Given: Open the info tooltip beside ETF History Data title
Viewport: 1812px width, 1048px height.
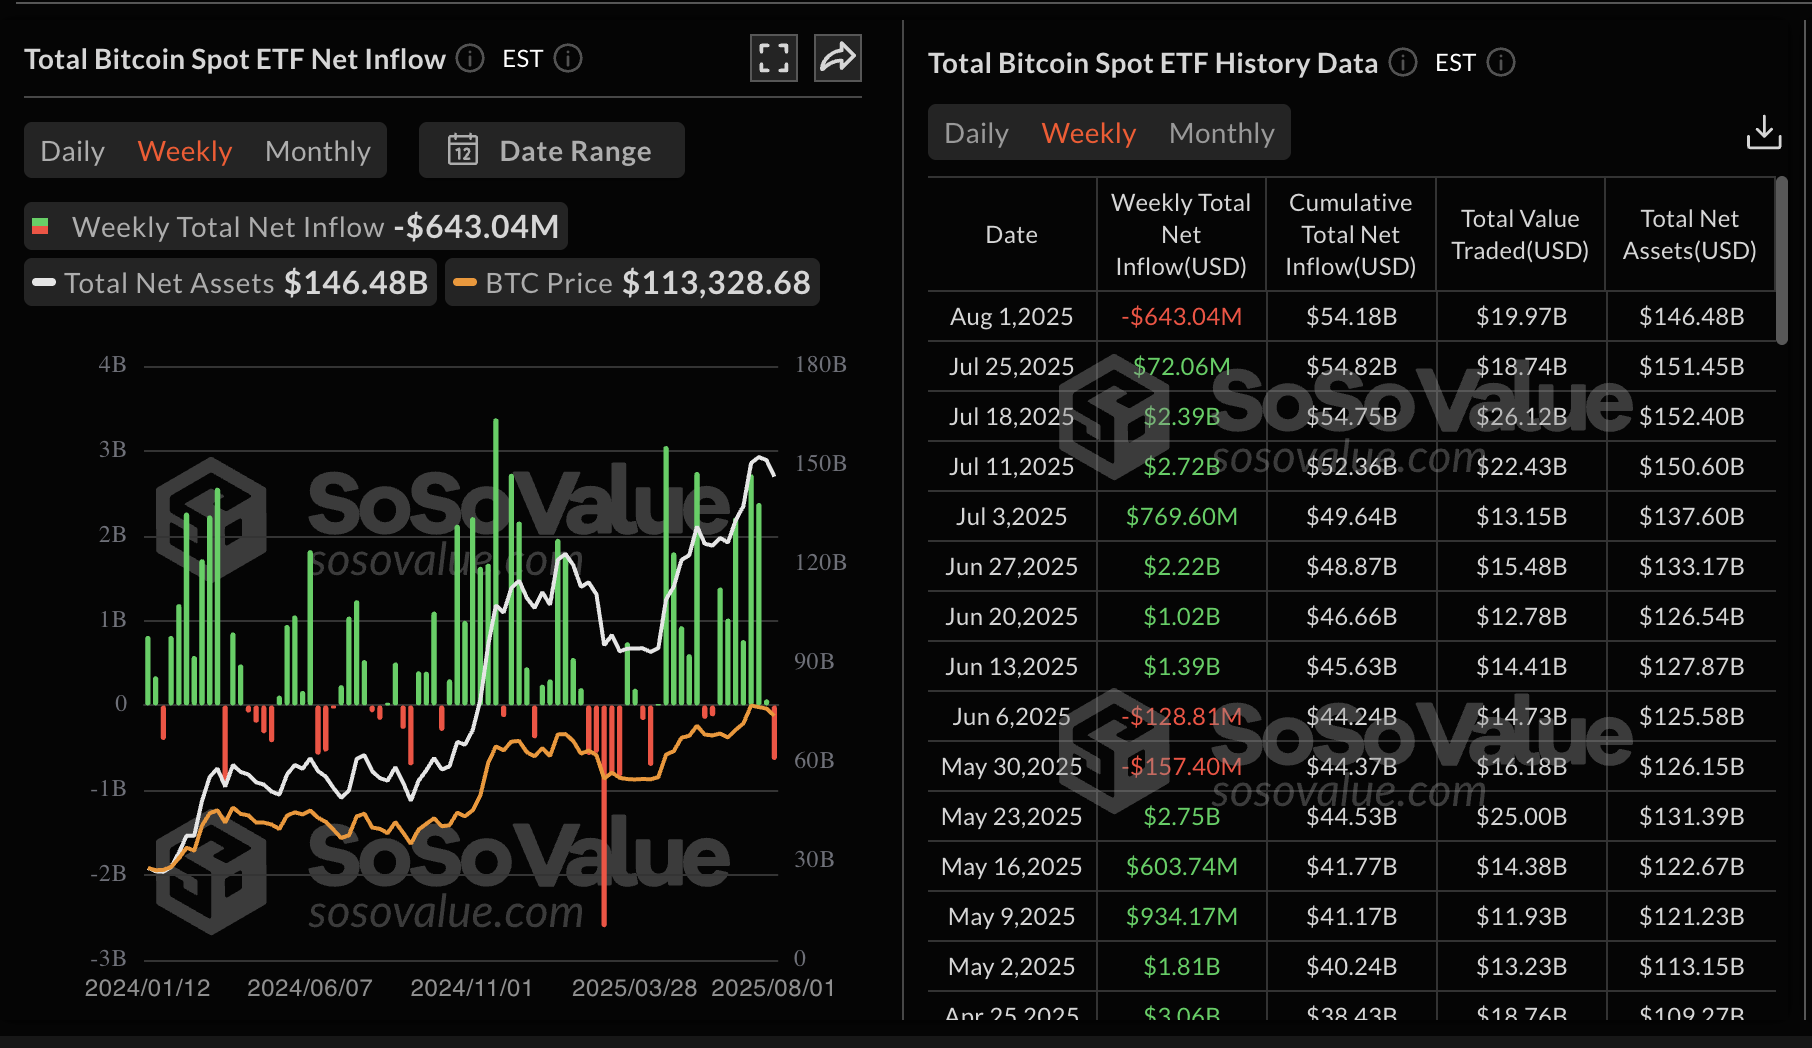Looking at the screenshot, I should tap(1403, 63).
